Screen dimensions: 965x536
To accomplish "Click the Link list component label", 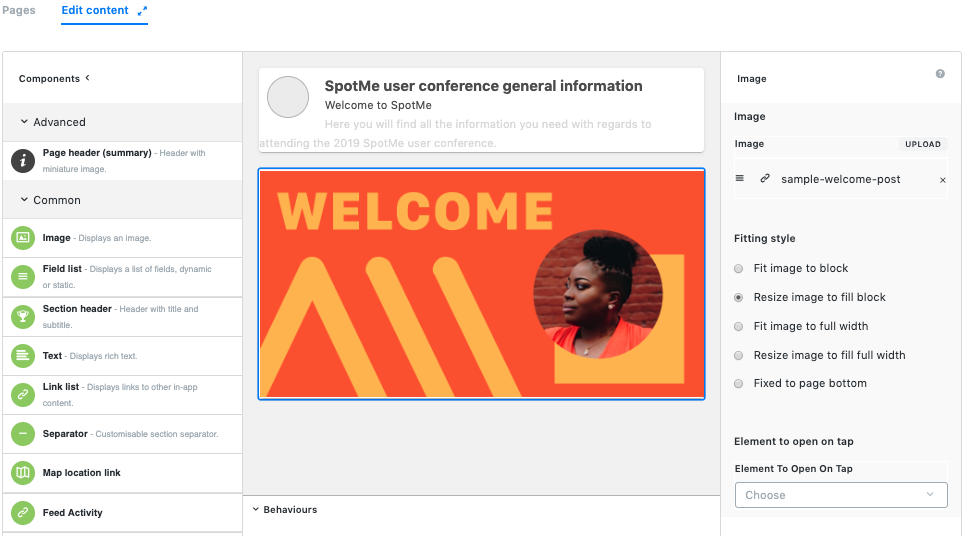I will tap(60, 387).
